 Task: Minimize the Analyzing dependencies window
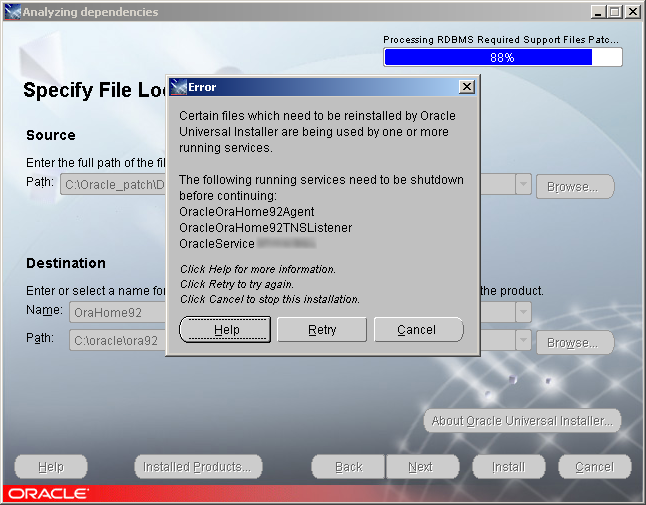[x=598, y=12]
